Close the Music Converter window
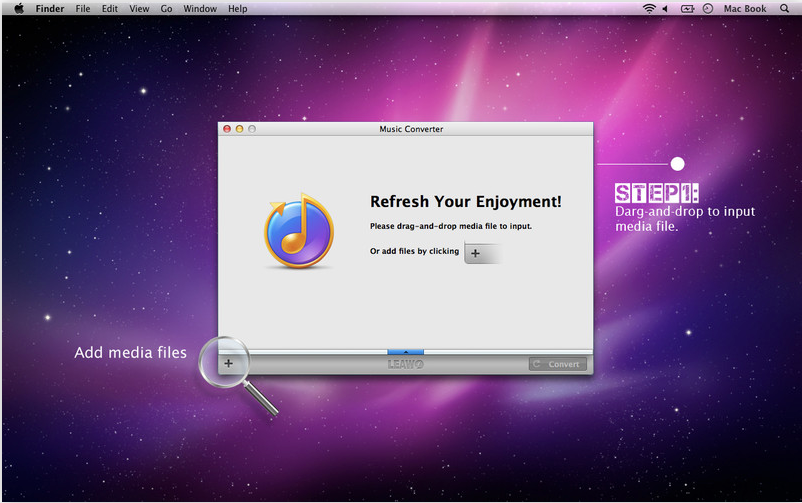Viewport: 802px width, 503px height. pyautogui.click(x=227, y=129)
